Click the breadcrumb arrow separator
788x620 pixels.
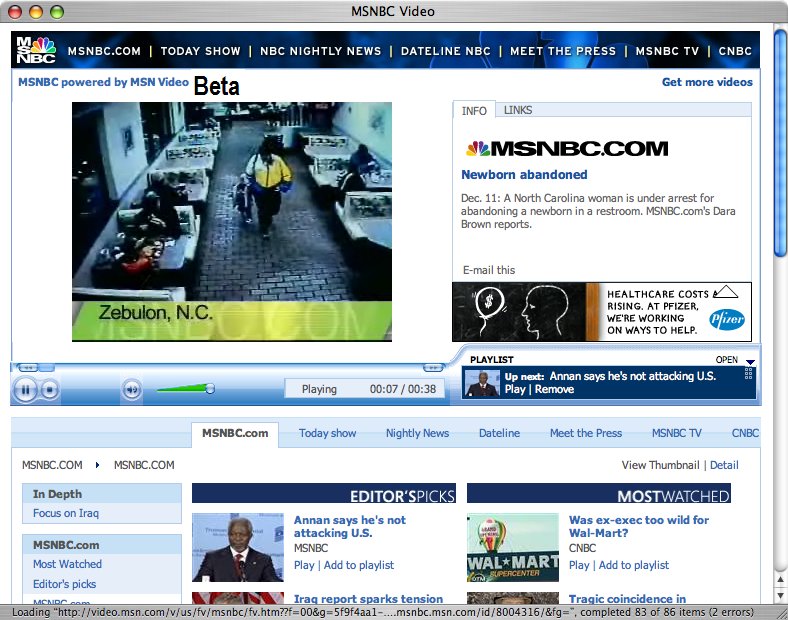click(x=97, y=465)
